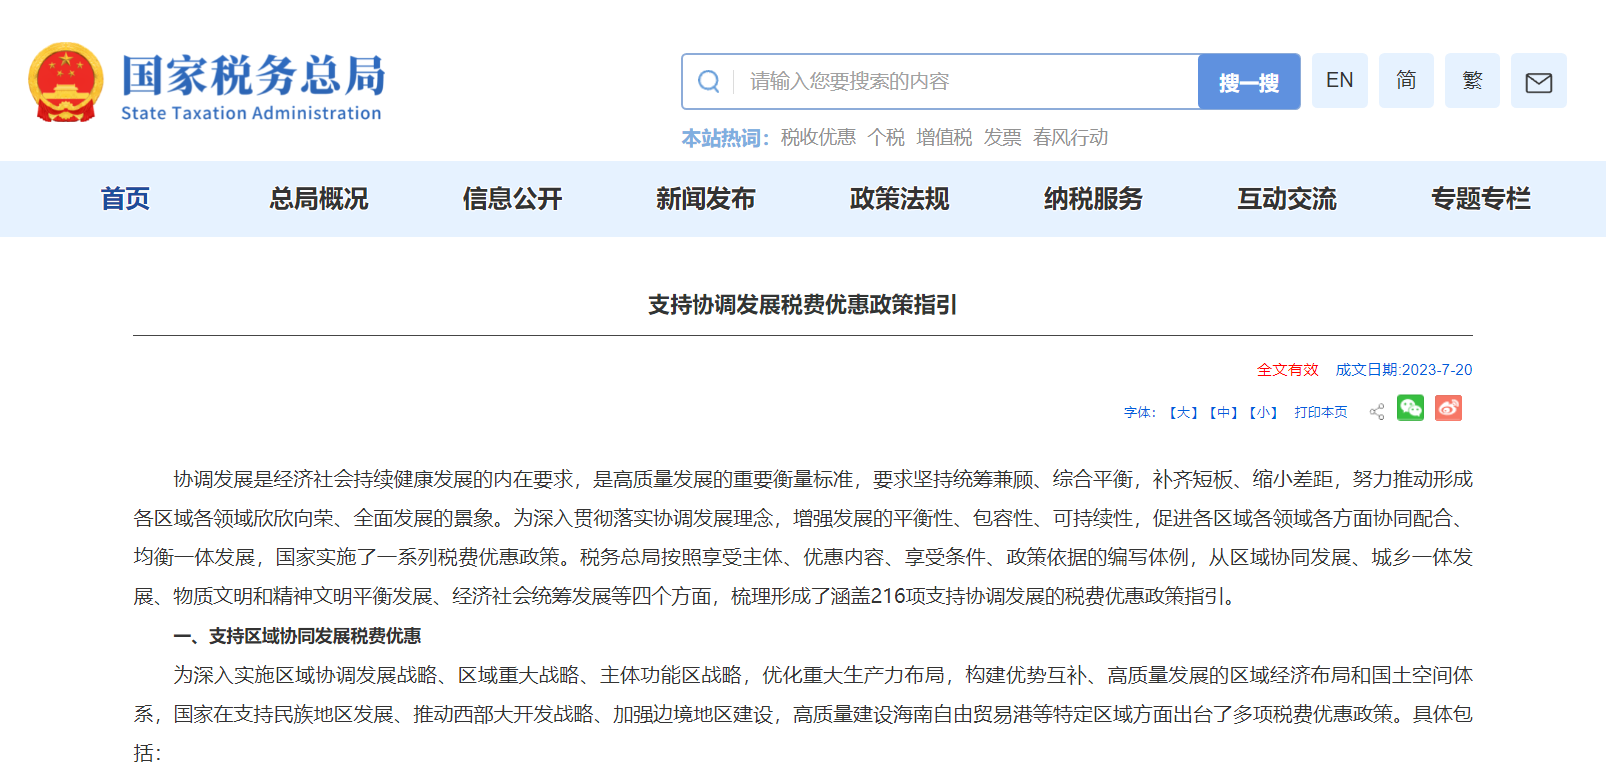The height and width of the screenshot is (767, 1606).
Task: Switch to English with the EN button
Action: 1339,81
